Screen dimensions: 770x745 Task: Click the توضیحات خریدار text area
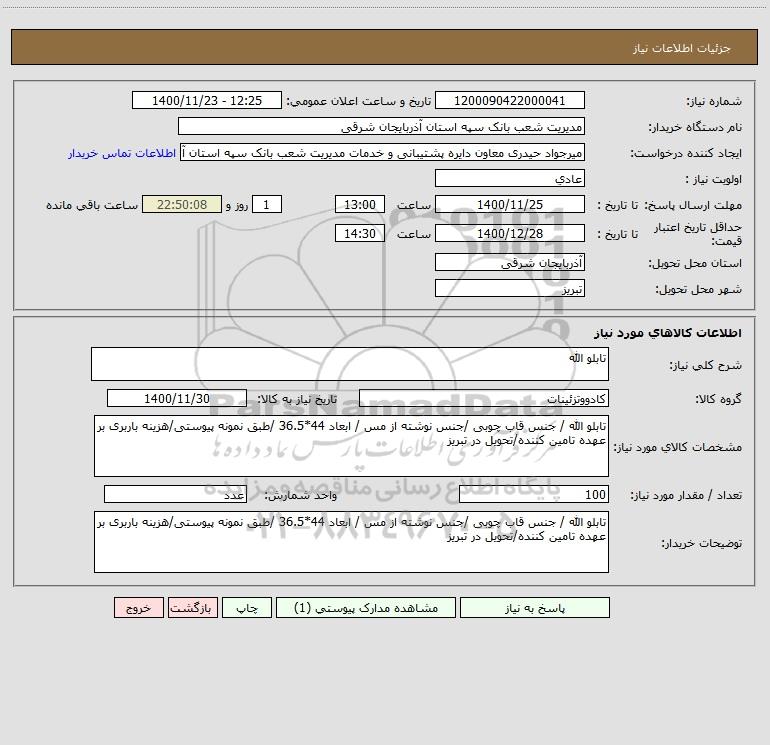(x=351, y=542)
